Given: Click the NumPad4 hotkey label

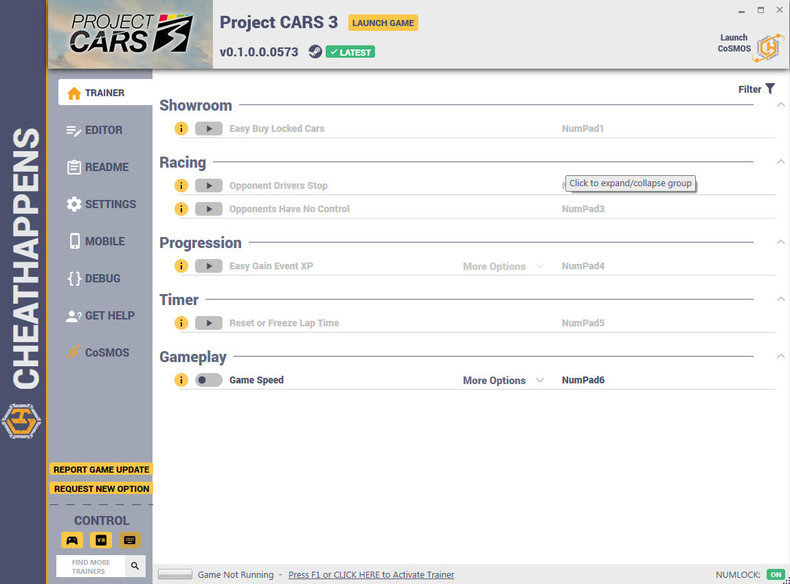Looking at the screenshot, I should [x=583, y=266].
